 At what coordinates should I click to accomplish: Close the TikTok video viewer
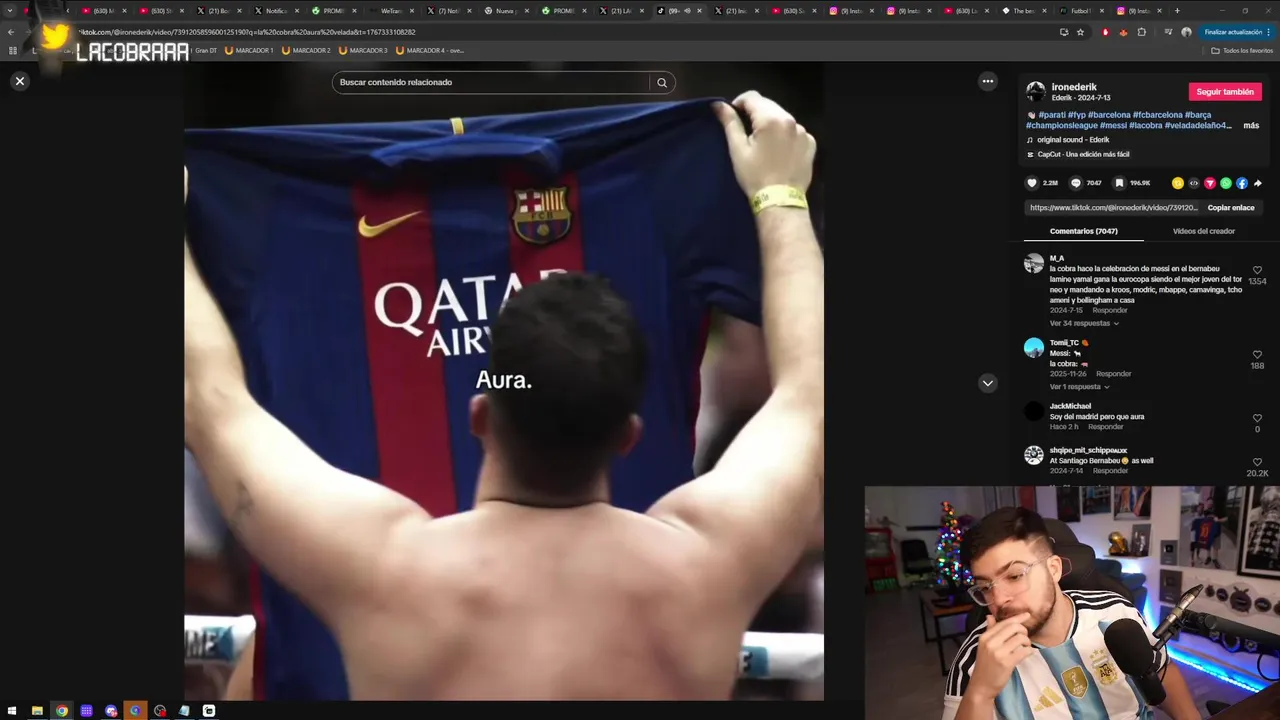click(20, 81)
